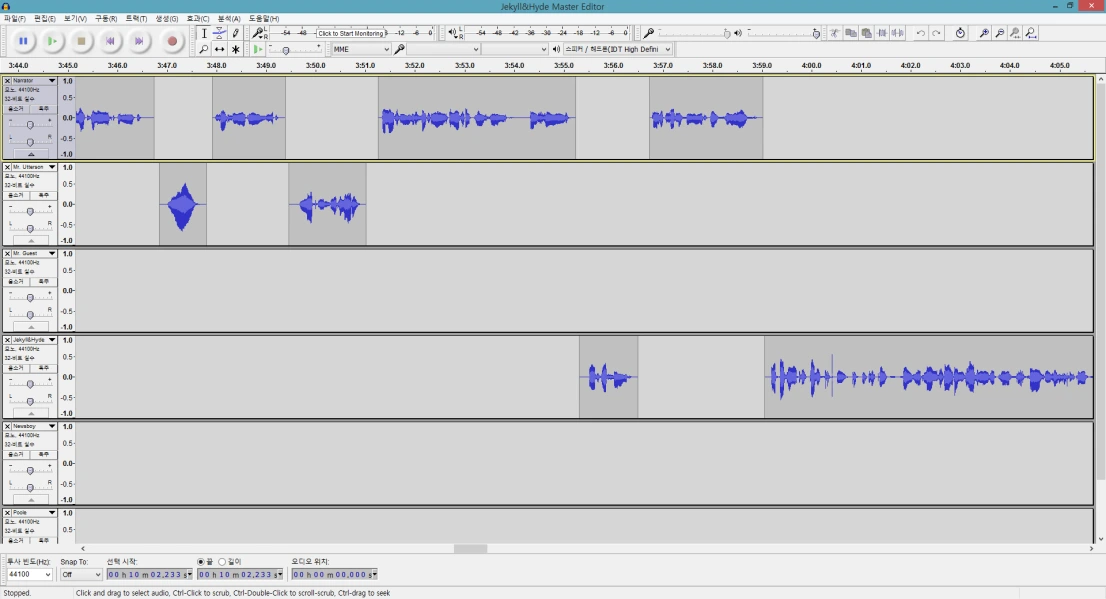
Task: Mute the Narrator track
Action: coord(16,109)
